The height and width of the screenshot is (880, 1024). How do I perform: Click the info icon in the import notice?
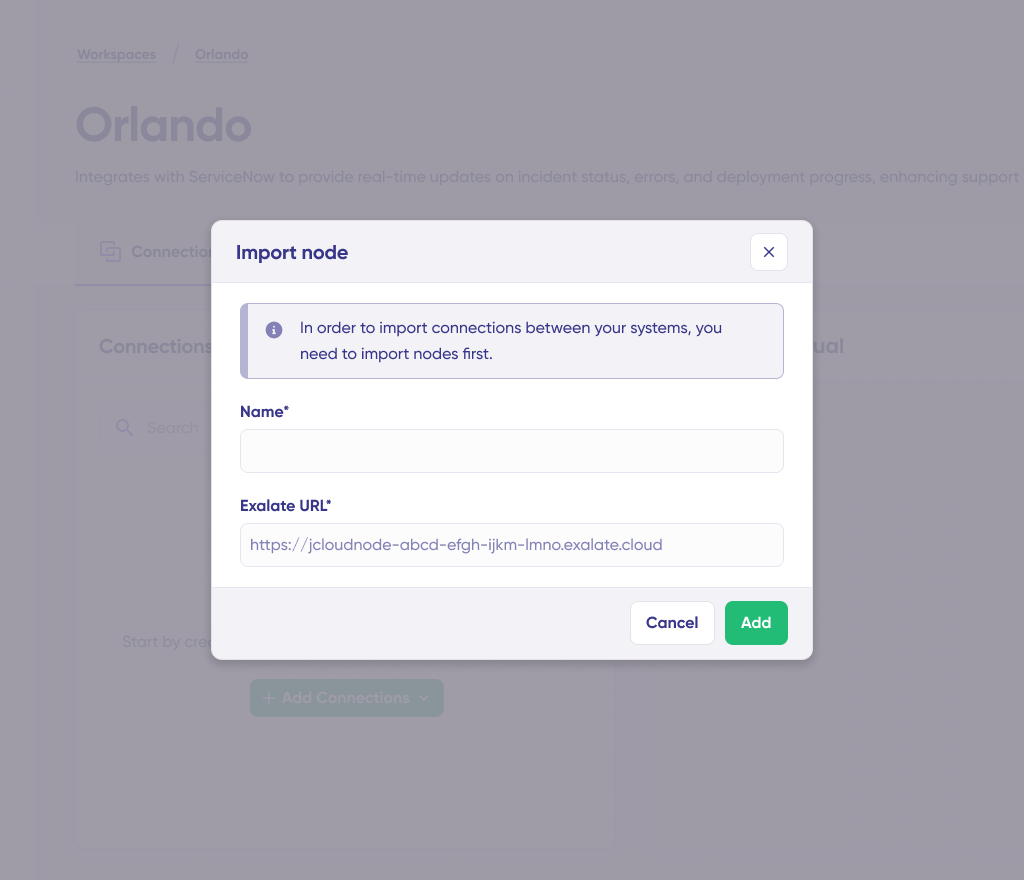point(273,329)
